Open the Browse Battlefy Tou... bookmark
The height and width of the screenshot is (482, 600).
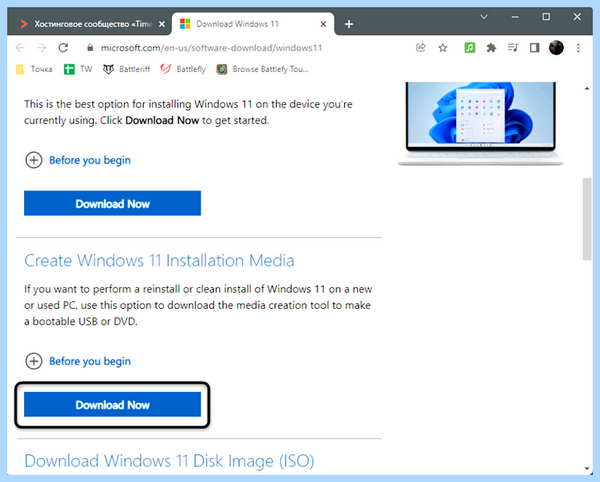coord(262,69)
